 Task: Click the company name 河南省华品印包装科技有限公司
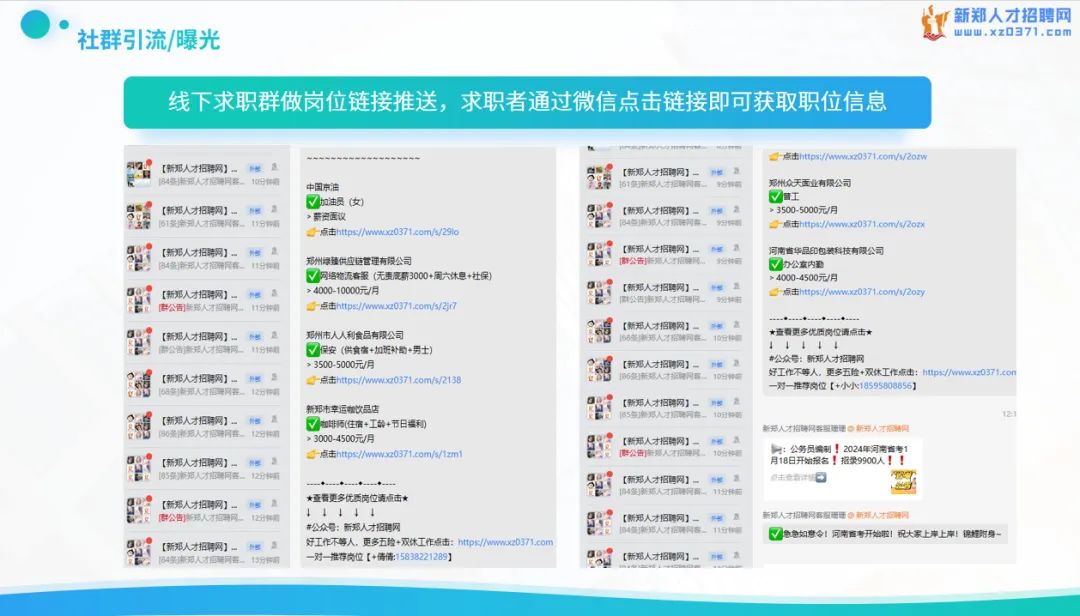827,251
